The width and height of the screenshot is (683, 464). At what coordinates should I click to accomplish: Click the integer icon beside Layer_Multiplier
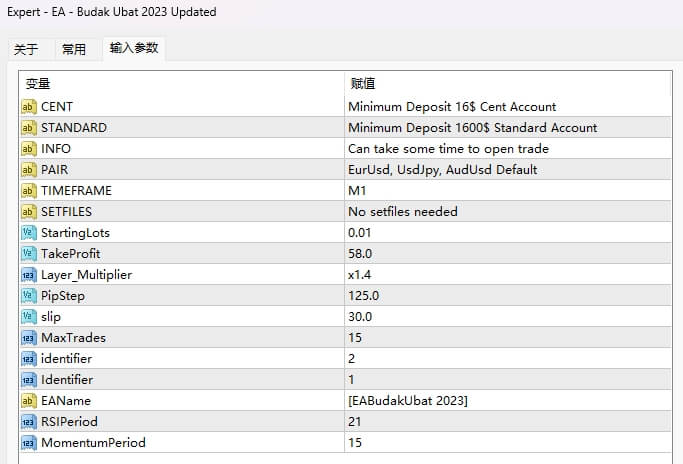(x=28, y=275)
